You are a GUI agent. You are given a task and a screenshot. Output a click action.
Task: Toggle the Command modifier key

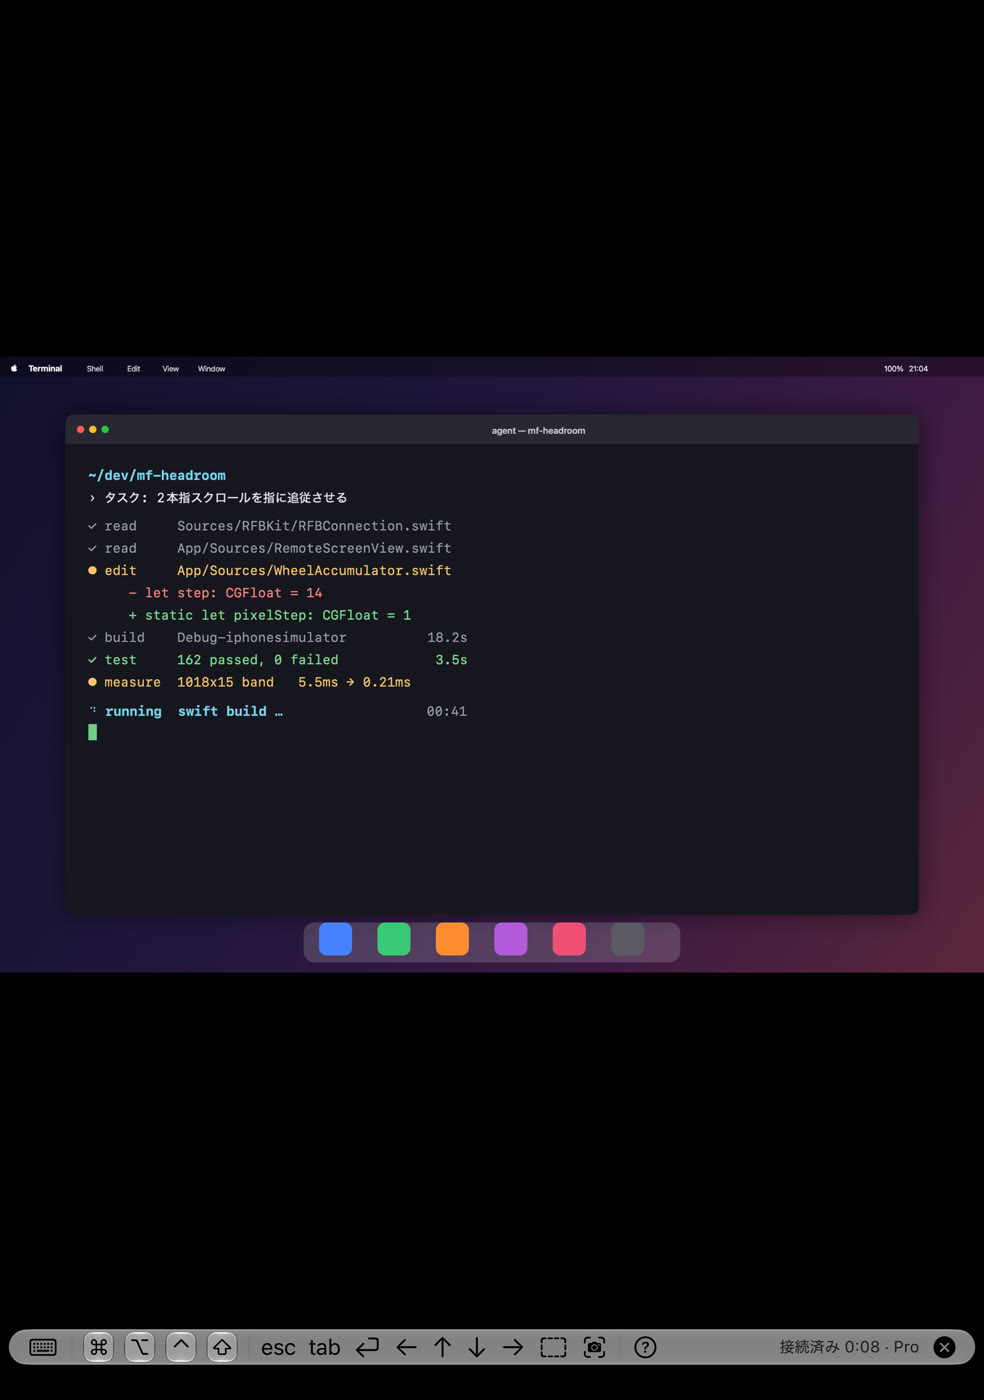tap(98, 1347)
